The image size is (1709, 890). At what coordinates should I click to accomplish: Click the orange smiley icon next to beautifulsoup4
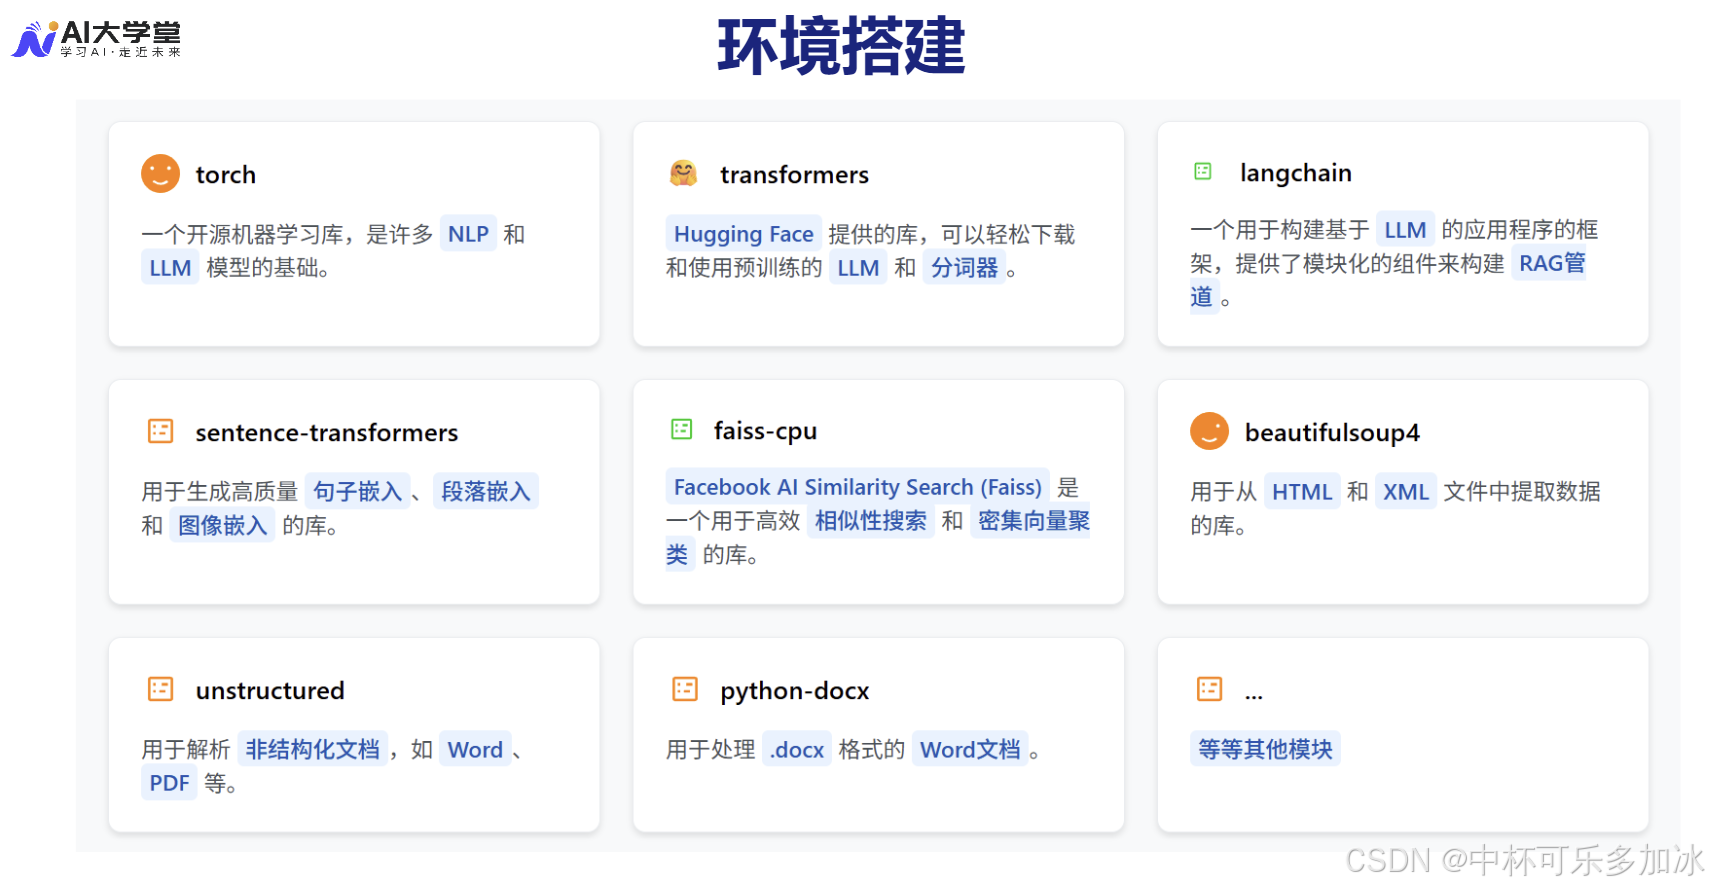[x=1209, y=431]
